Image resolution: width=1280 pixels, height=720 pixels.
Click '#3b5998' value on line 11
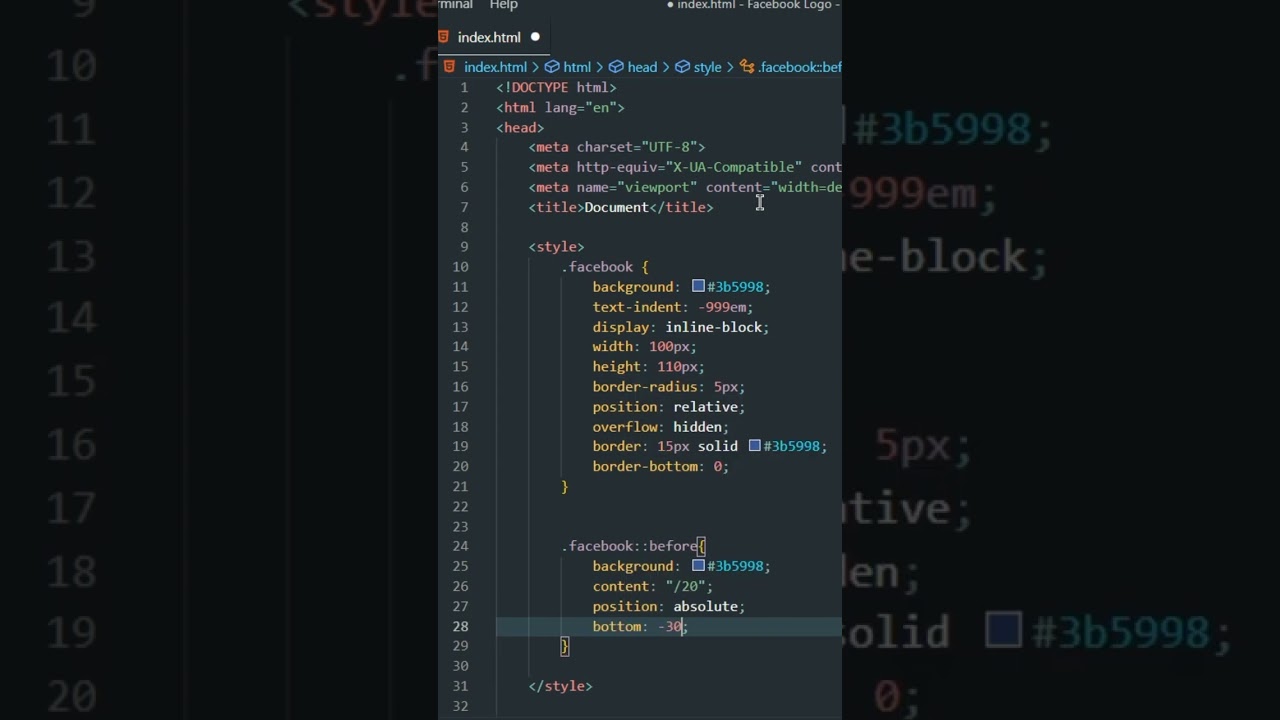pyautogui.click(x=735, y=287)
